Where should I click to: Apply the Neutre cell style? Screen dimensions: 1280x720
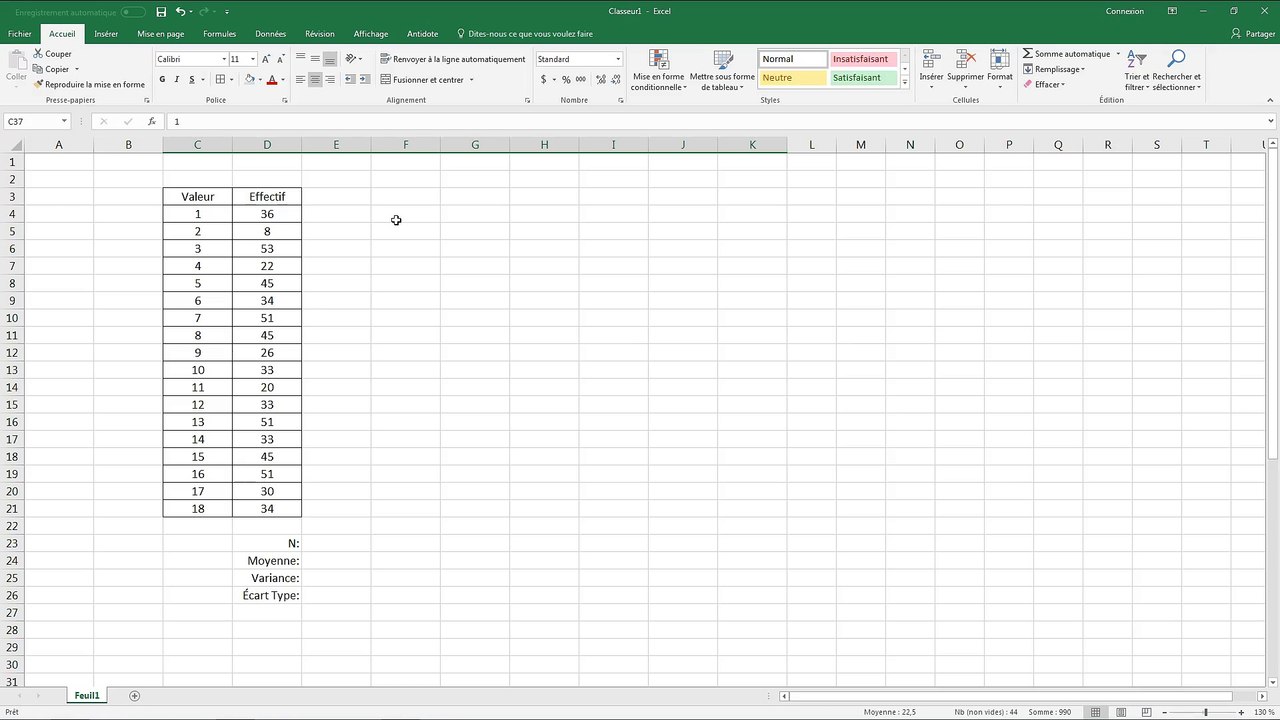[x=793, y=78]
